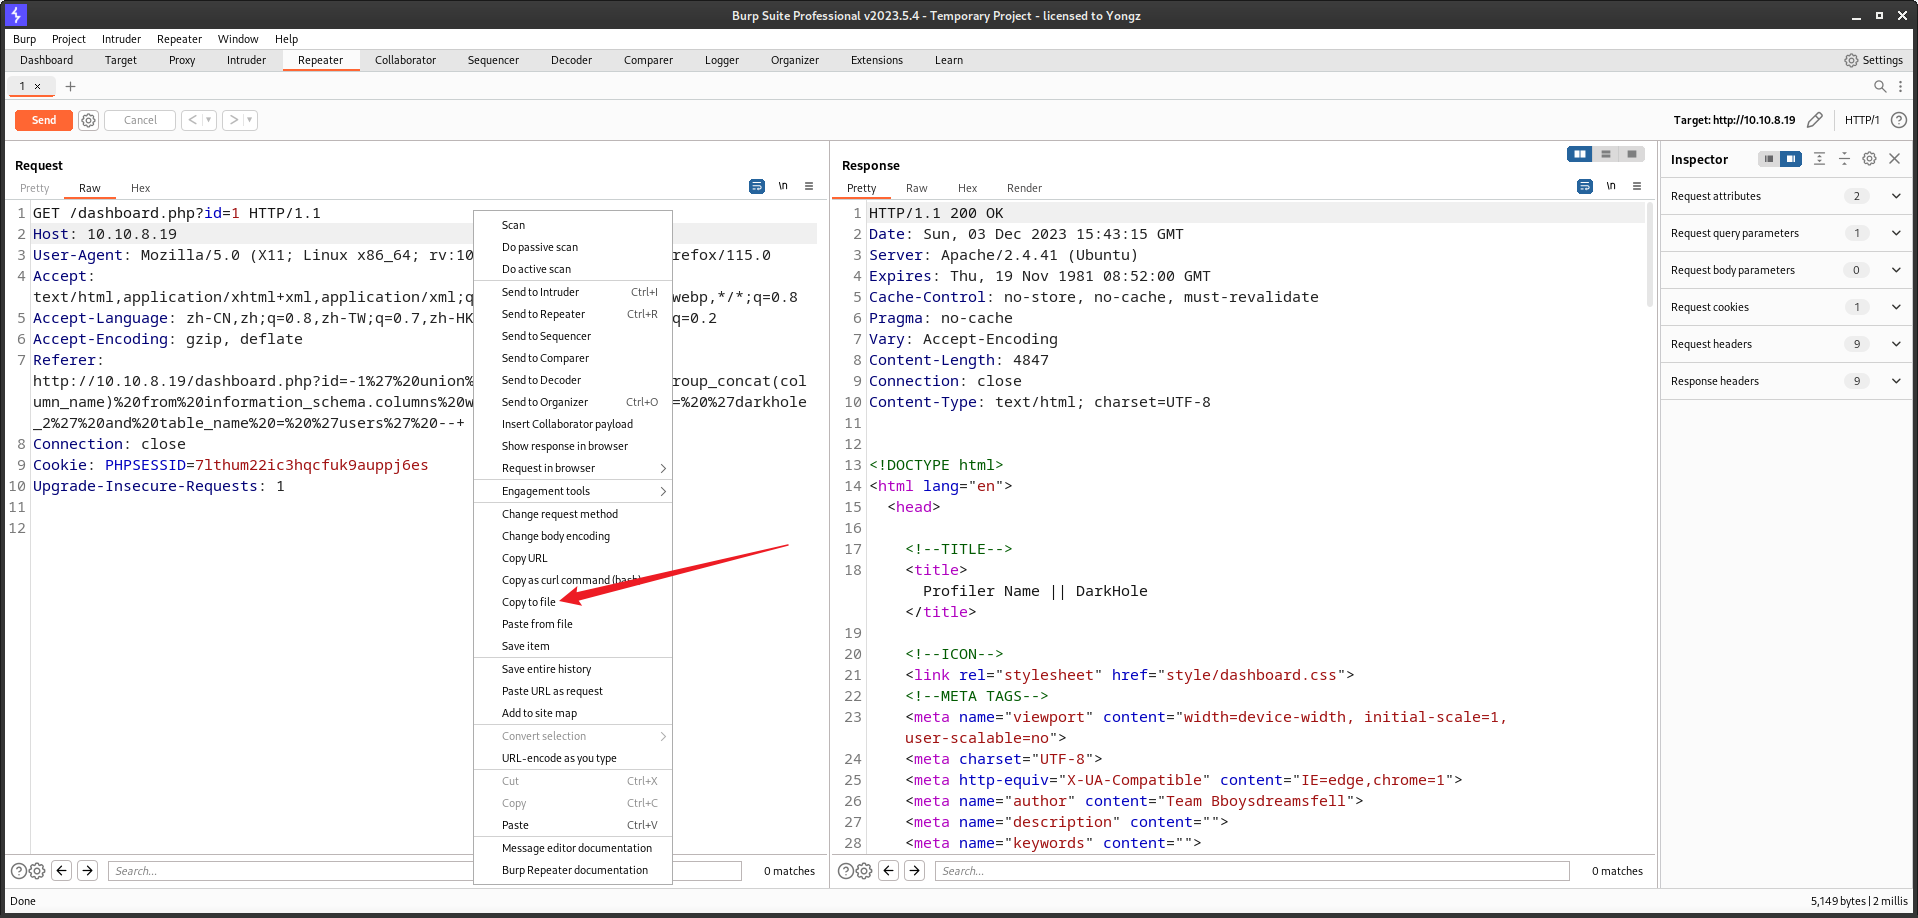Open next history dropdown arrow
Image resolution: width=1918 pixels, height=918 pixels.
250,120
